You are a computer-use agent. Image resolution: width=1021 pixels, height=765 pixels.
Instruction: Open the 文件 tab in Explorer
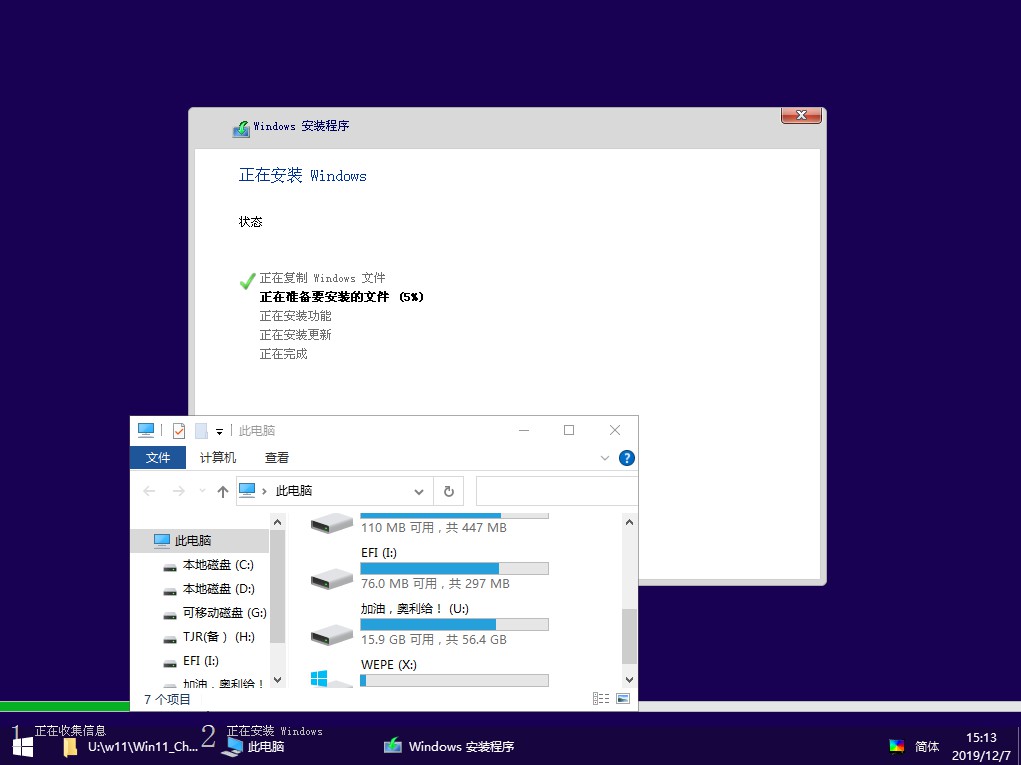pyautogui.click(x=158, y=458)
